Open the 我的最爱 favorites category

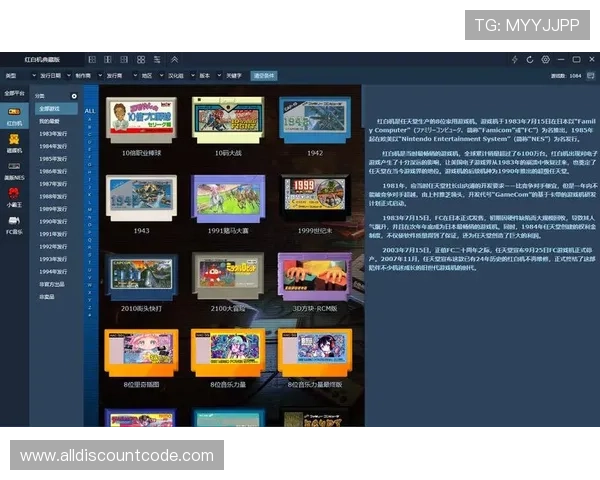click(49, 121)
